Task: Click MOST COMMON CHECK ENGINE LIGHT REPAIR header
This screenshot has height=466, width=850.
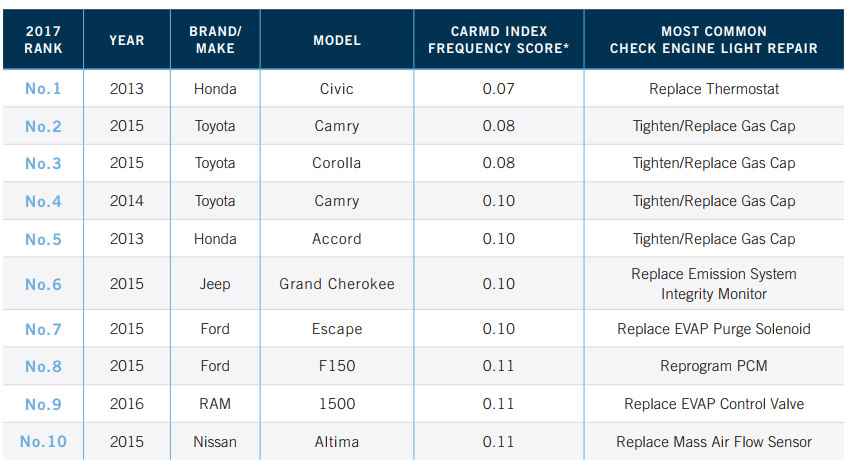Action: [x=714, y=40]
